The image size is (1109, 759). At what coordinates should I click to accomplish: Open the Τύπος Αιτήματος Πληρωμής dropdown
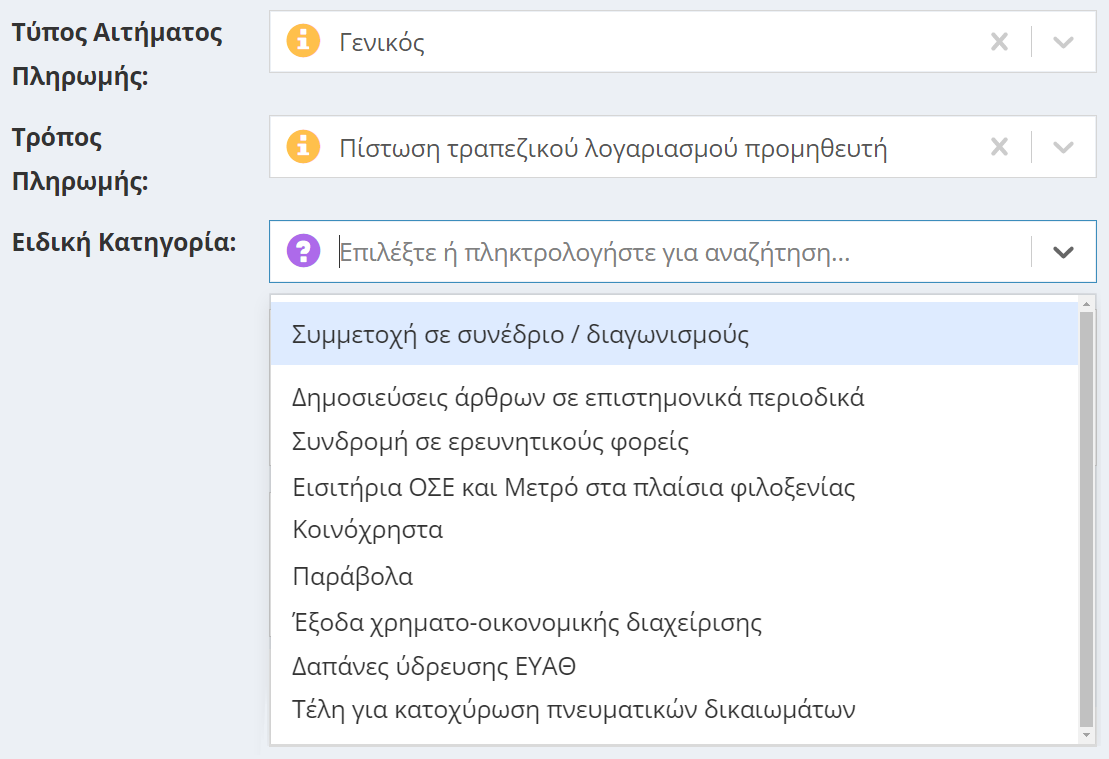1063,41
